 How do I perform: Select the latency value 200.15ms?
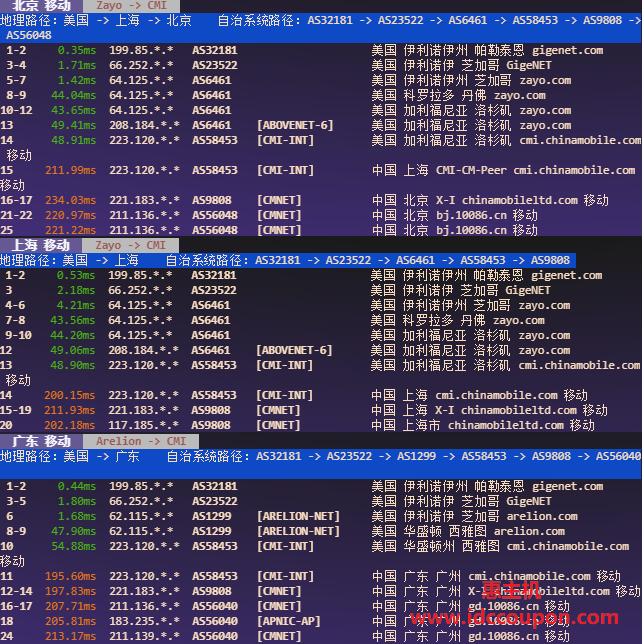70,395
